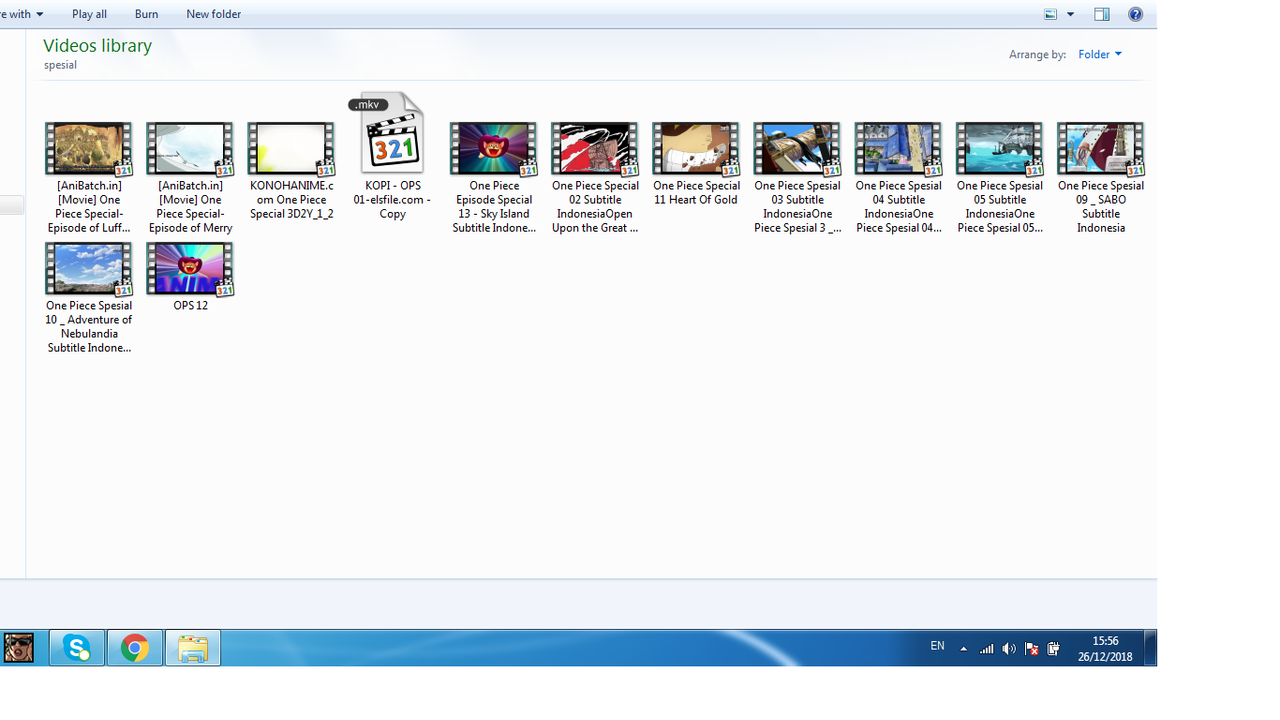Screen dimensions: 1280x720
Task: Open the clock showing 15:56
Action: (x=1105, y=648)
